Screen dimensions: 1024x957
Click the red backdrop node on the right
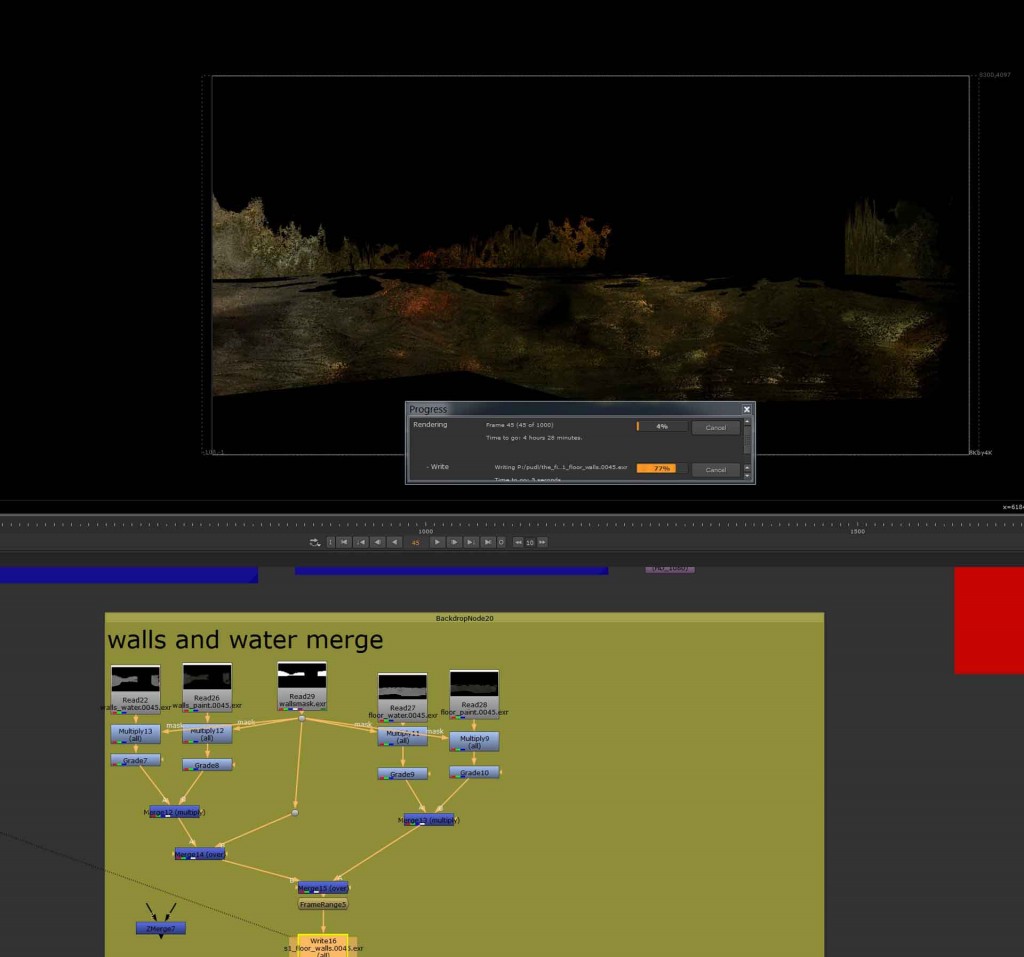[989, 620]
